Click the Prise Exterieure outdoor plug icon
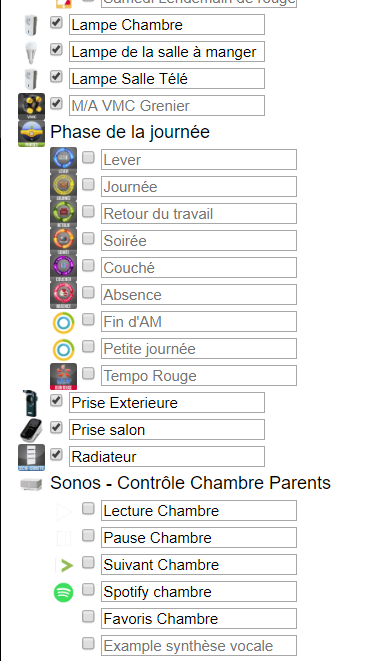Viewport: 376px width, 661px height. [x=31, y=403]
